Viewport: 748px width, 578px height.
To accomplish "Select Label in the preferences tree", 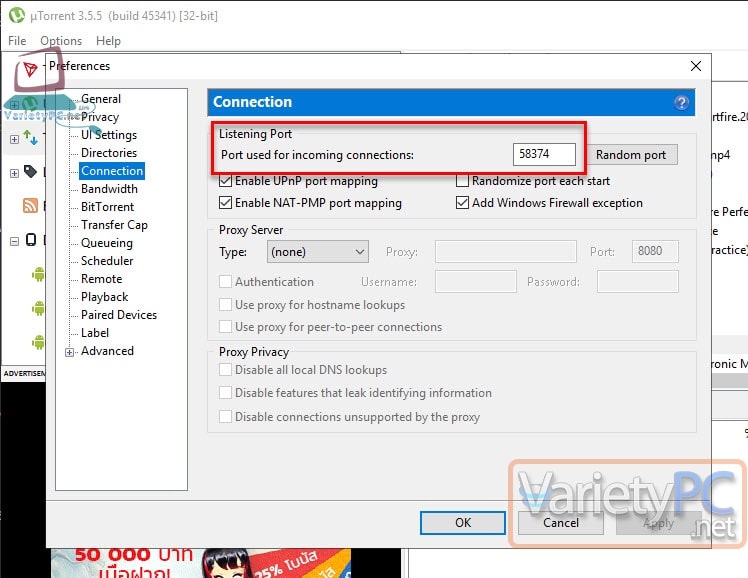I will click(x=95, y=333).
